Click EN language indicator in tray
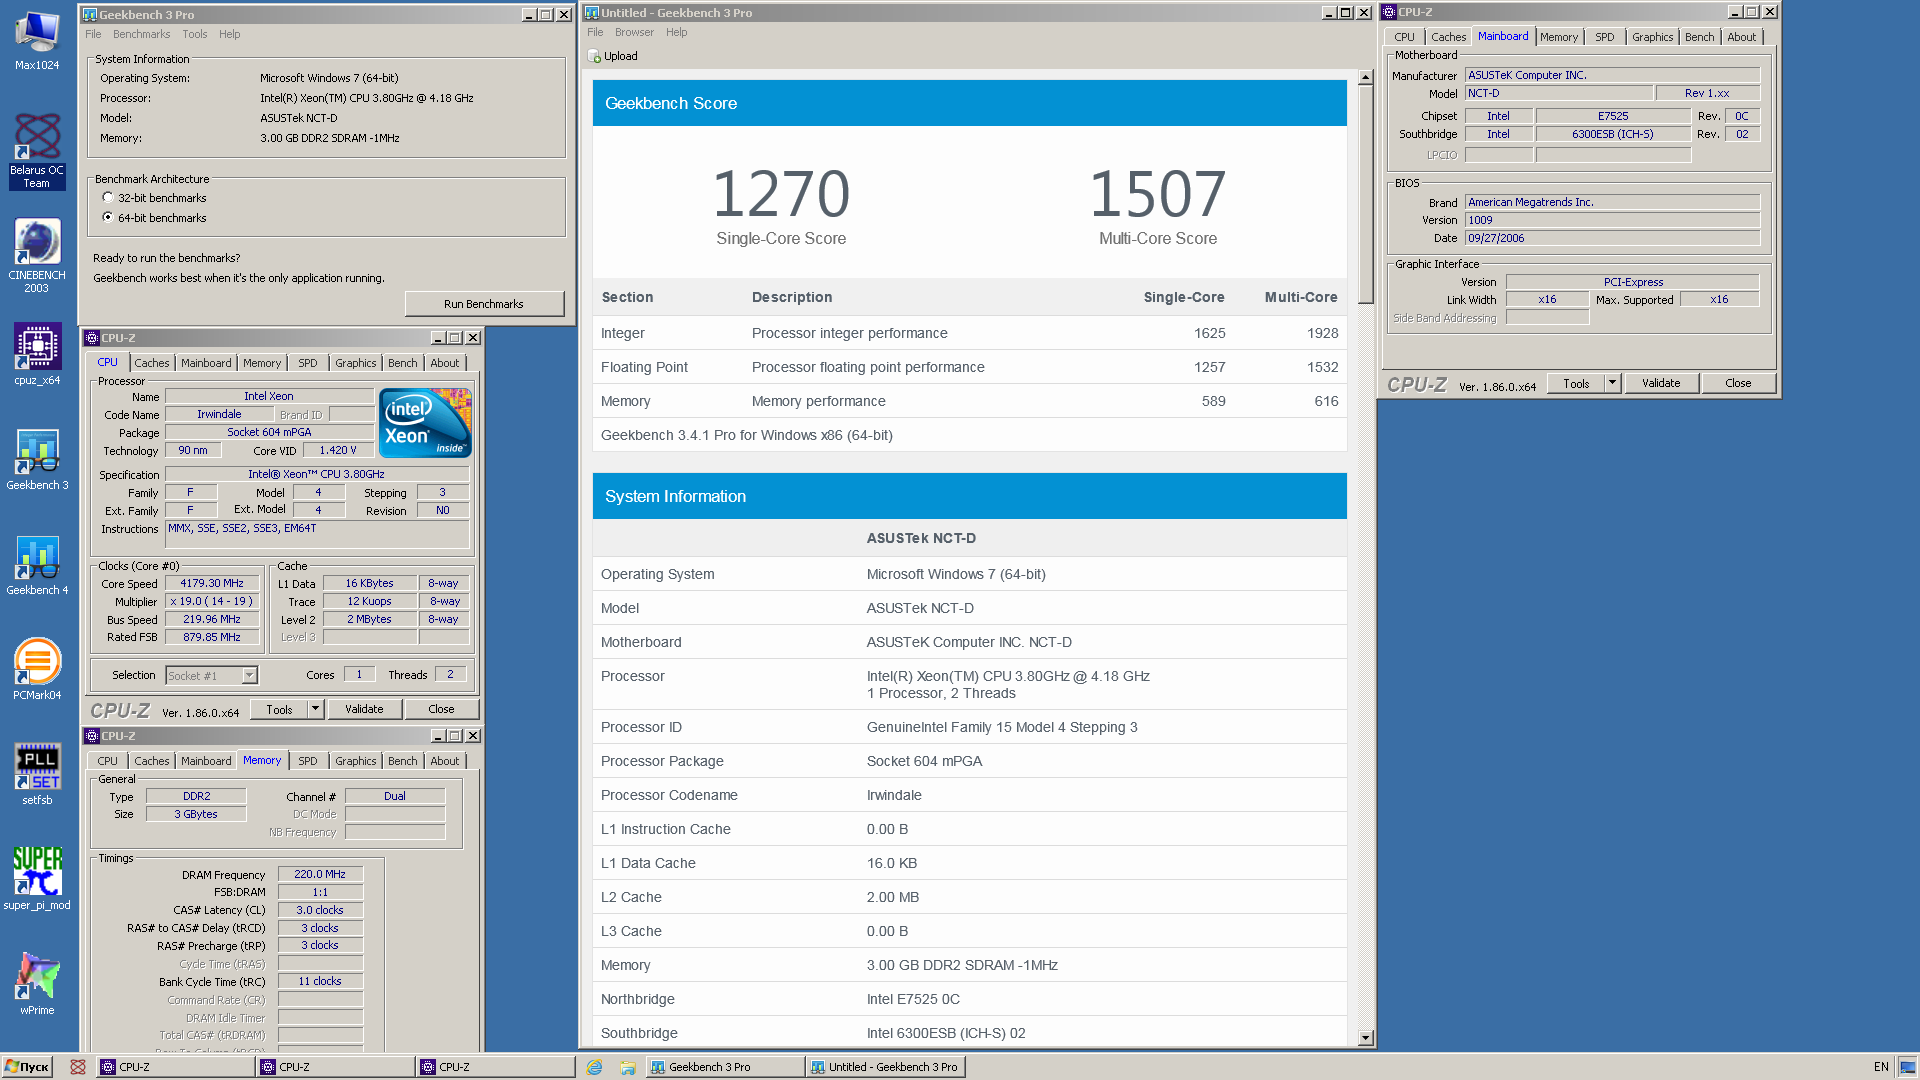The height and width of the screenshot is (1080, 1920). [1881, 1067]
